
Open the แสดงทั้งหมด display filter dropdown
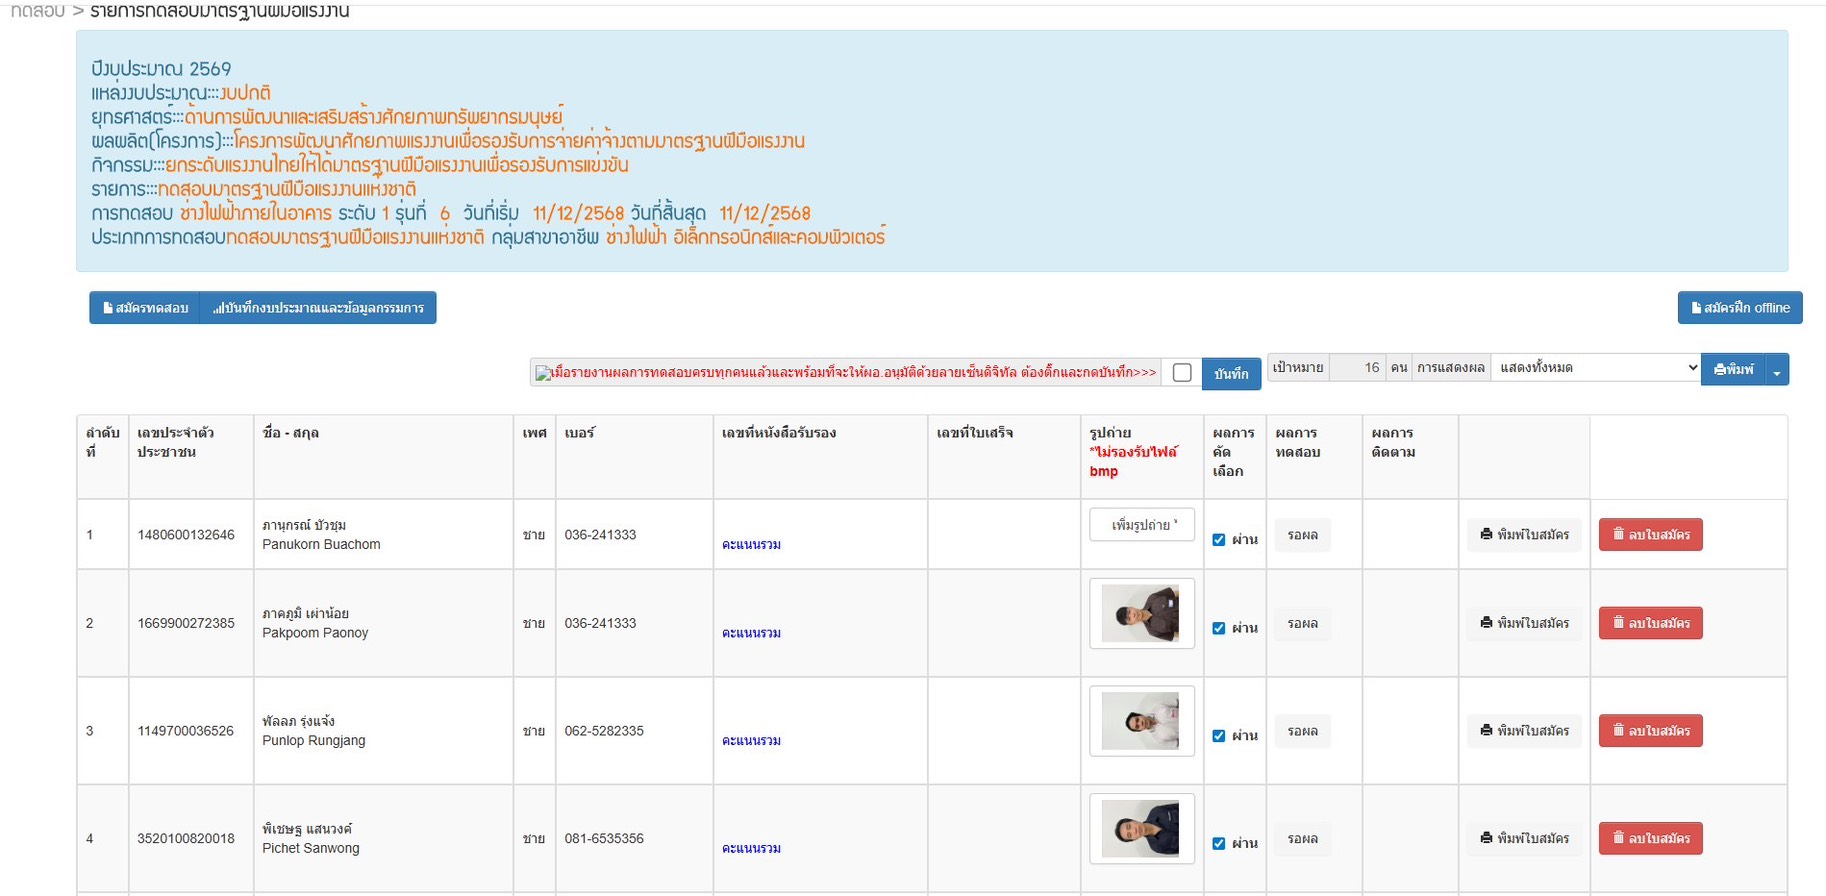tap(1595, 368)
